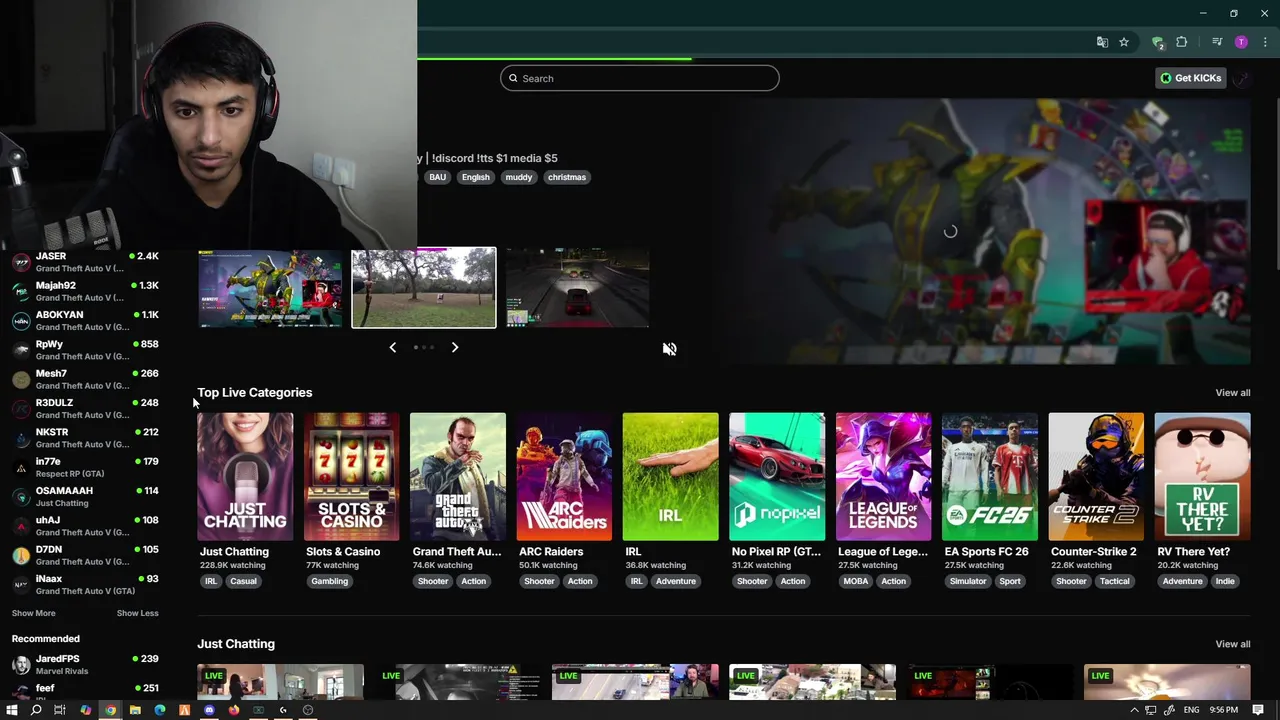Open RpWy's channel in the sidebar
The image size is (1280, 720).
[85, 350]
